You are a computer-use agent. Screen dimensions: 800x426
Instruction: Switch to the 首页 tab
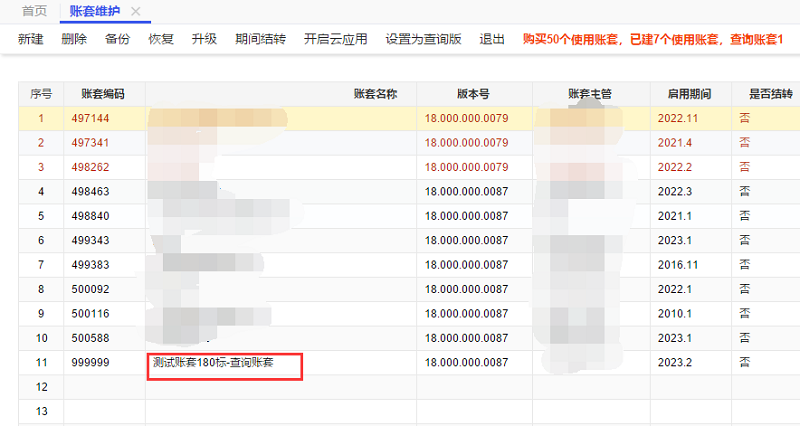tap(34, 11)
